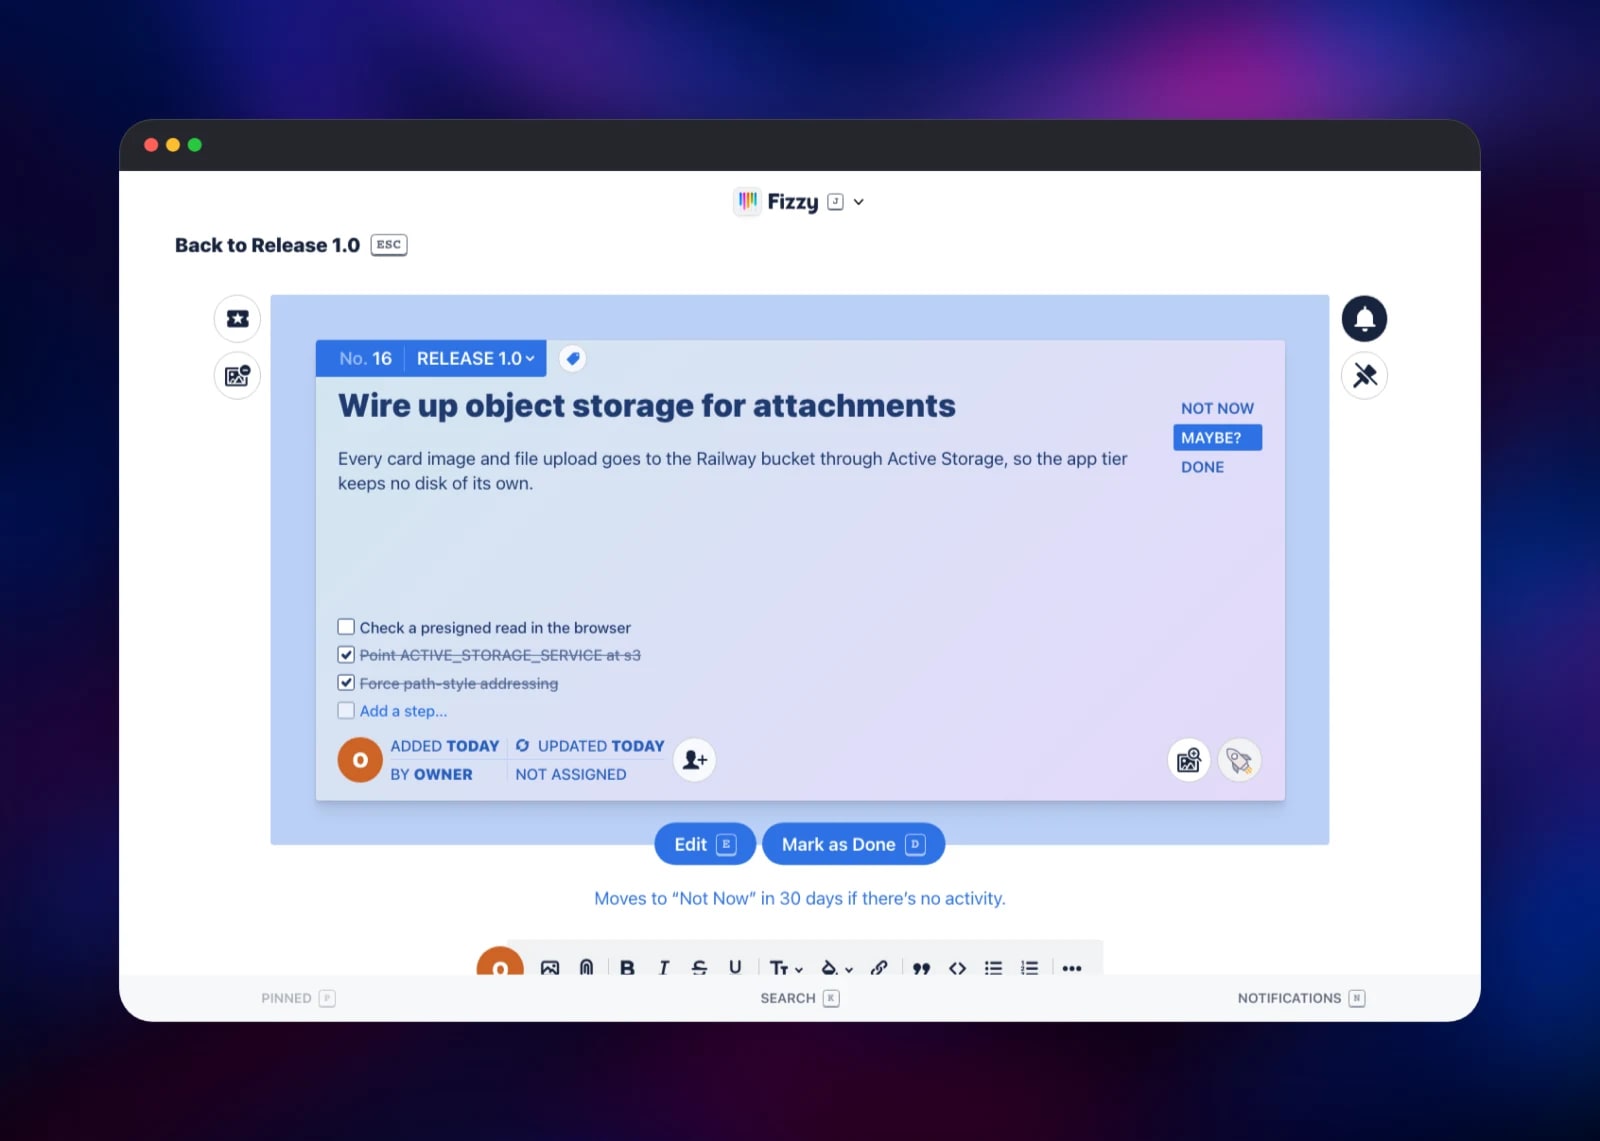Screen dimensions: 1600x1141
Task: Move card to Done column
Action: pos(1202,467)
